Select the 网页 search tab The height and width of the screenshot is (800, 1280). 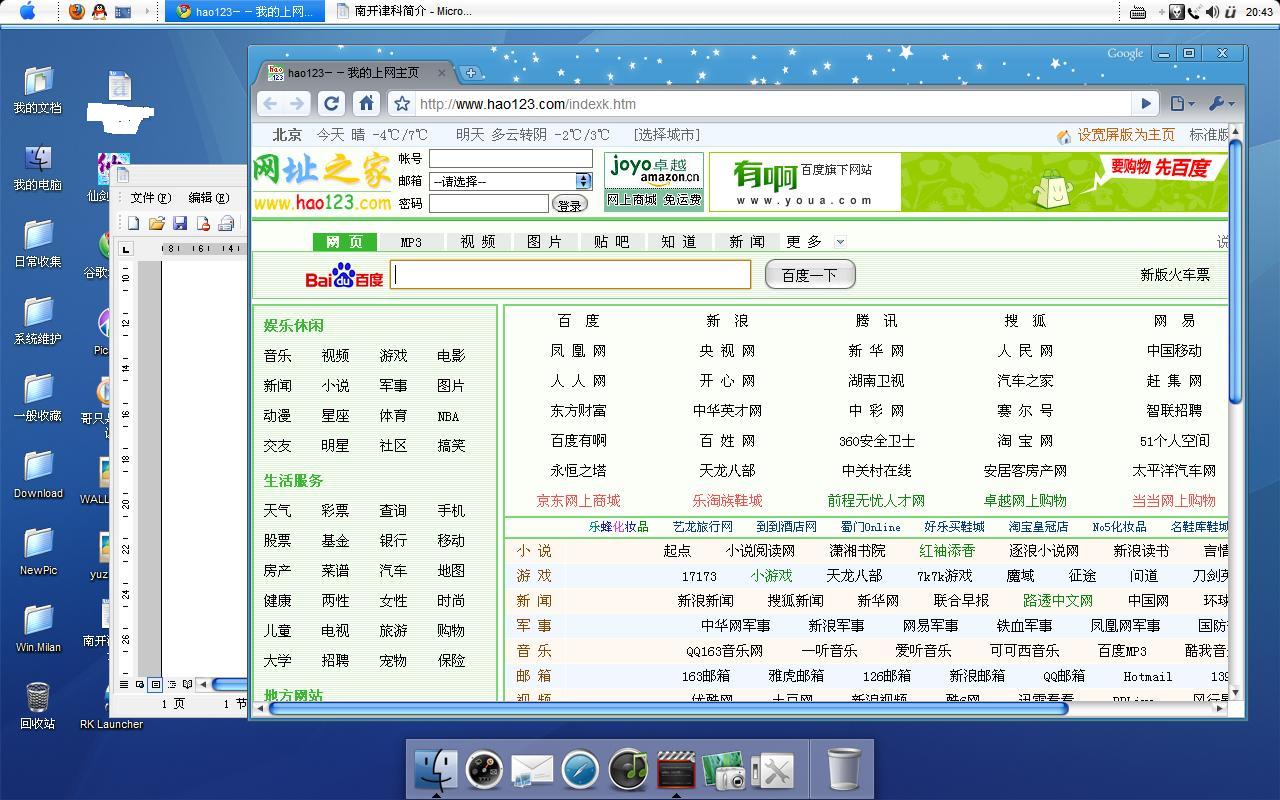(x=344, y=242)
